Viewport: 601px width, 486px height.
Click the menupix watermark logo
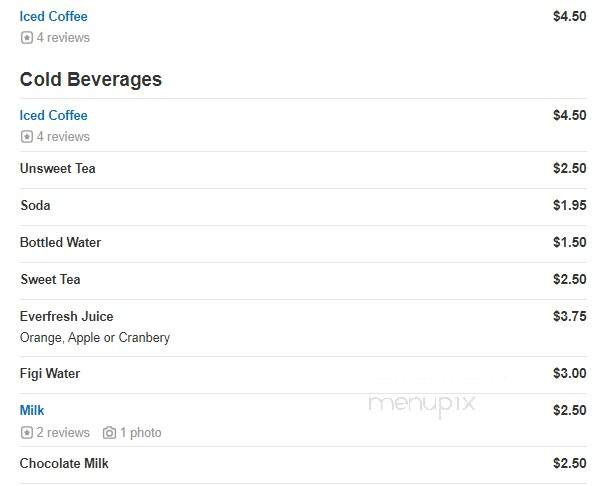(x=422, y=404)
